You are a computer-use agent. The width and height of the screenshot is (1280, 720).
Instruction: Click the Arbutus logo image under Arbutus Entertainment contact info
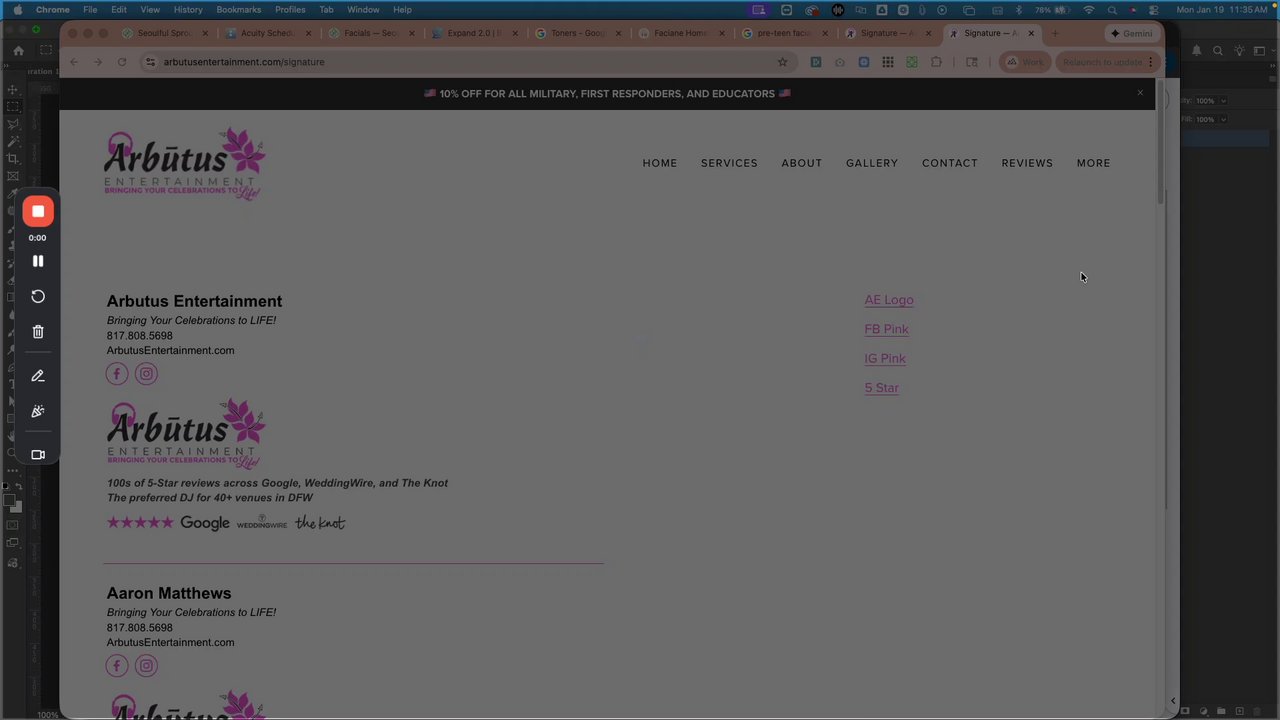[186, 434]
